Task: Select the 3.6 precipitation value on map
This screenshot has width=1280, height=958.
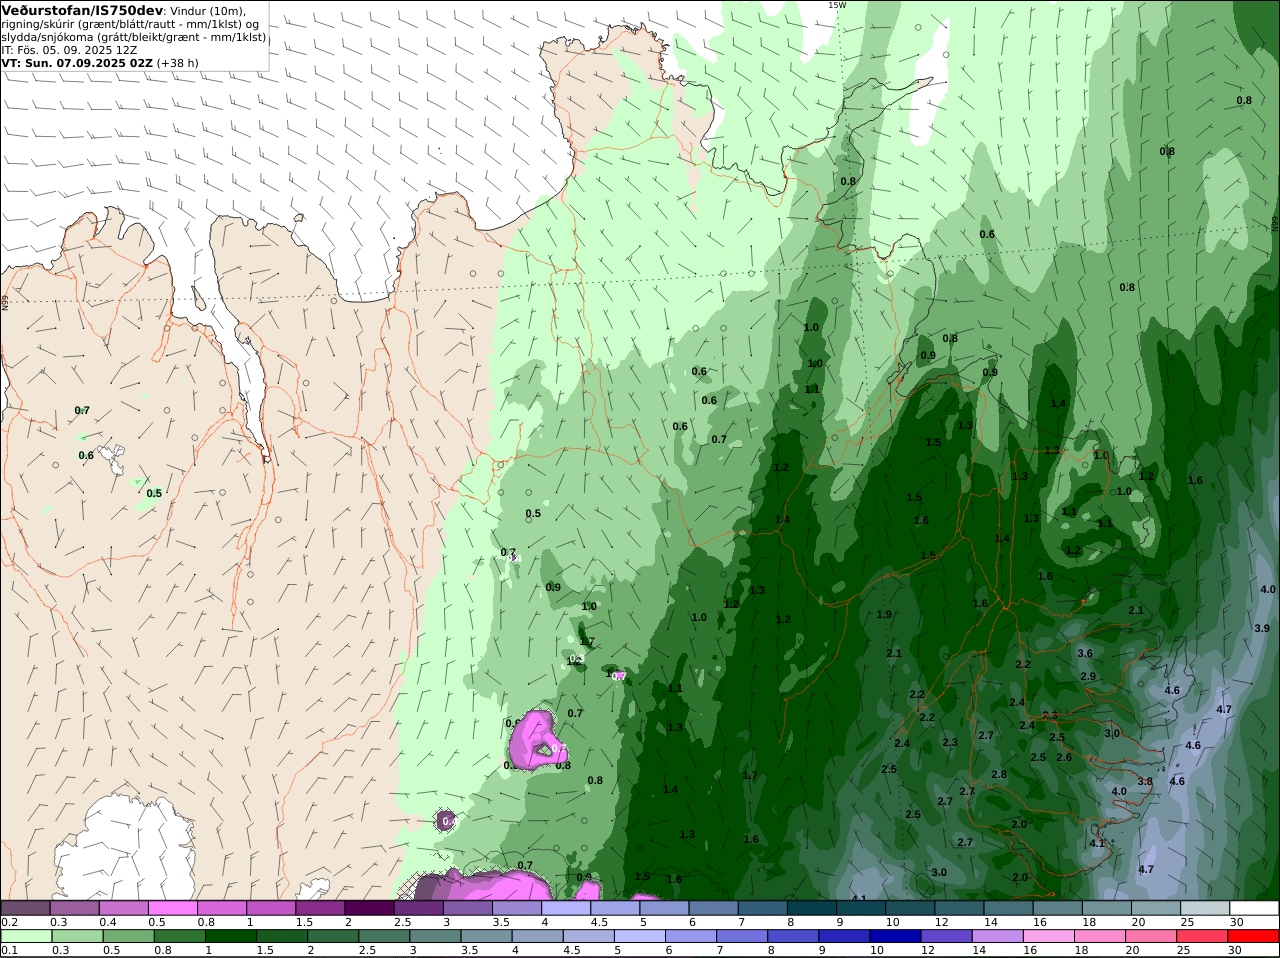Action: pyautogui.click(x=1084, y=653)
